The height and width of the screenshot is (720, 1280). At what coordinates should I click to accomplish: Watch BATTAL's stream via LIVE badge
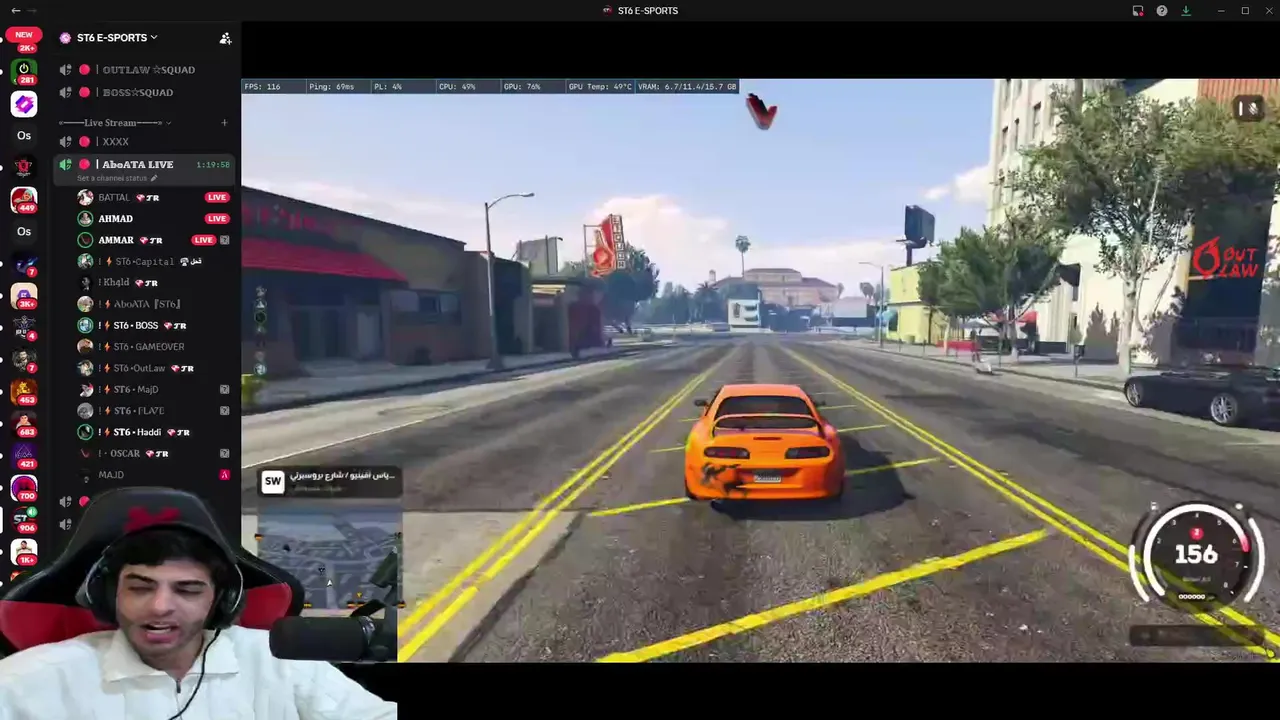coord(216,197)
